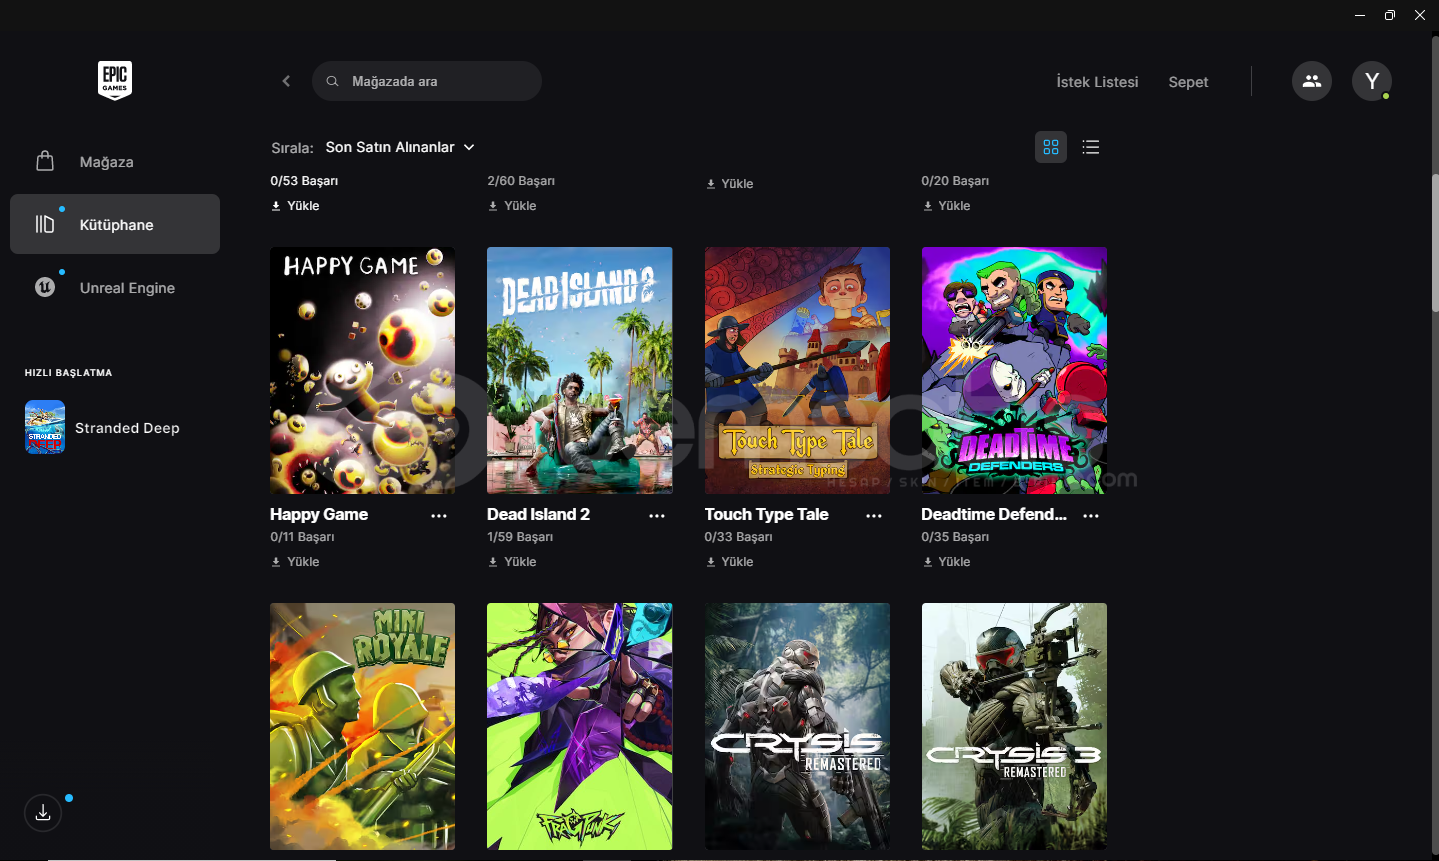The width and height of the screenshot is (1439, 861).
Task: Open the Mini Royale cover art
Action: click(x=362, y=726)
